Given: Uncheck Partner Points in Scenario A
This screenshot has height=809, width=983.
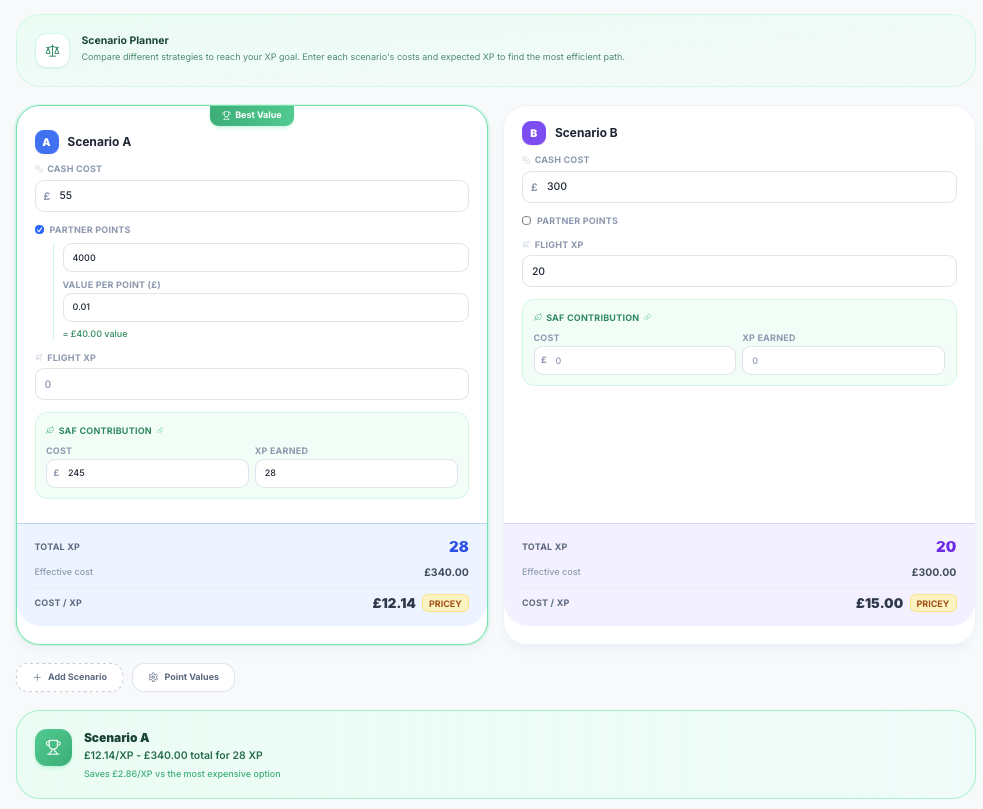Looking at the screenshot, I should click(x=40, y=230).
